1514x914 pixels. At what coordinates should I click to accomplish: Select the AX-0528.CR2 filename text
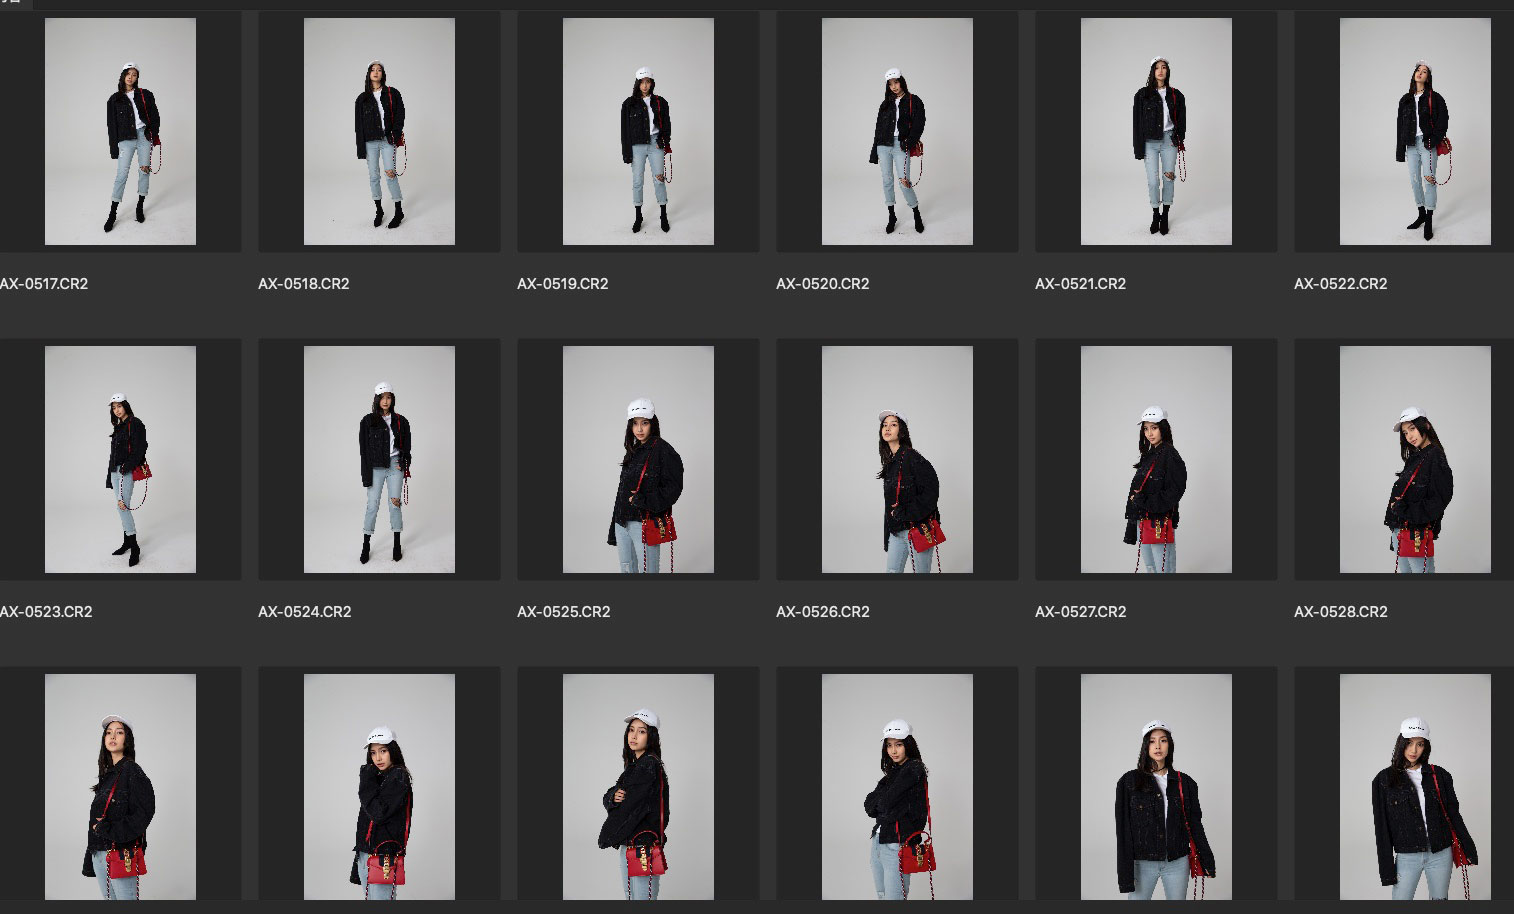1340,612
